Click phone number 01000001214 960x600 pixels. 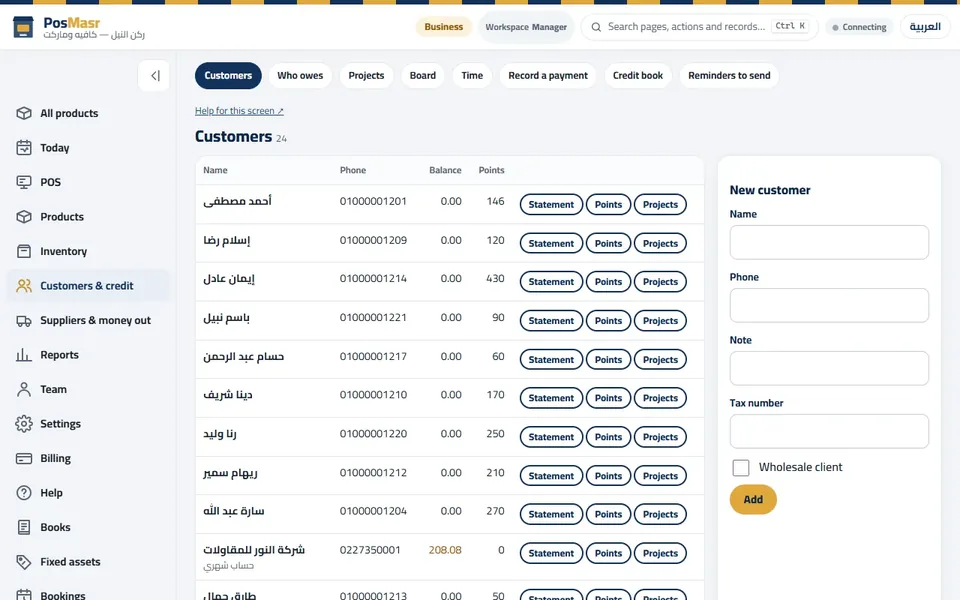(373, 279)
